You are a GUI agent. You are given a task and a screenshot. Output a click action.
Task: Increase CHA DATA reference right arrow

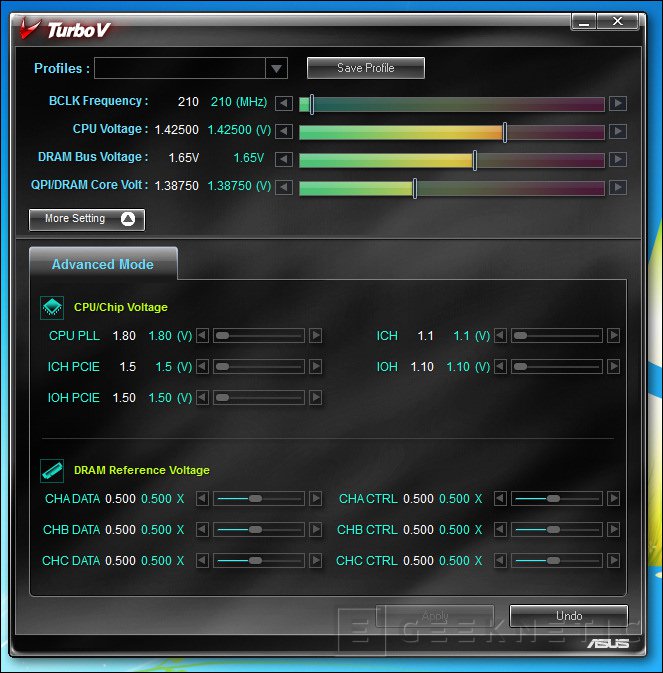(315, 499)
